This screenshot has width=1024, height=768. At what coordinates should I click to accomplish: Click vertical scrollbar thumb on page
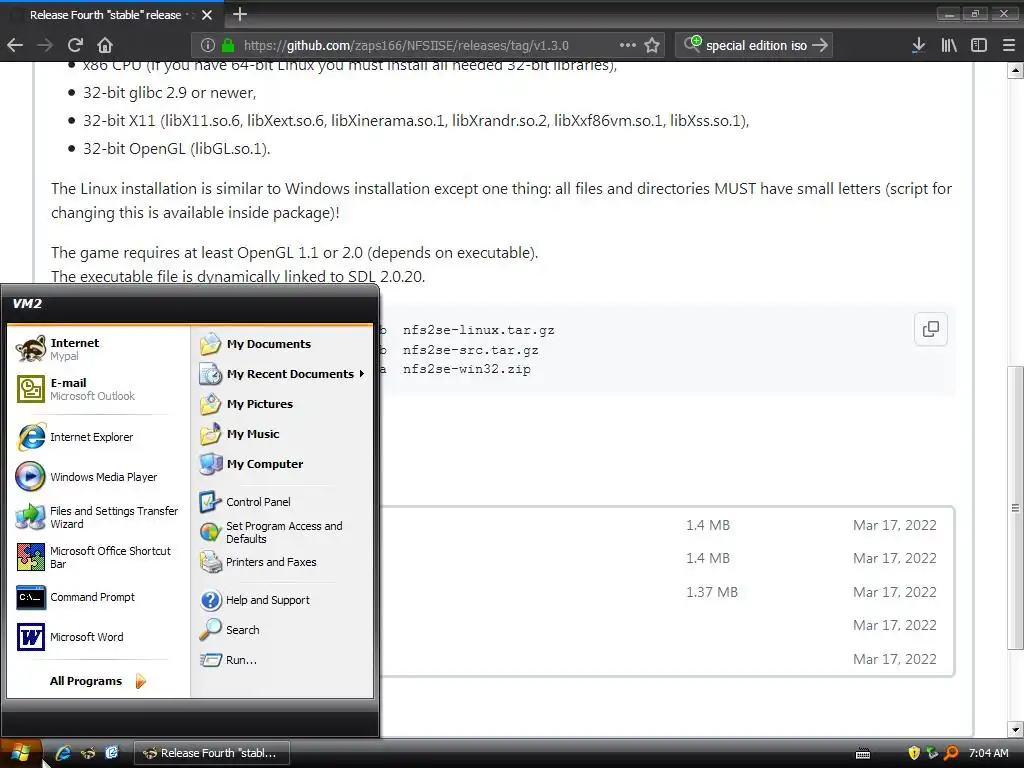(x=1015, y=507)
